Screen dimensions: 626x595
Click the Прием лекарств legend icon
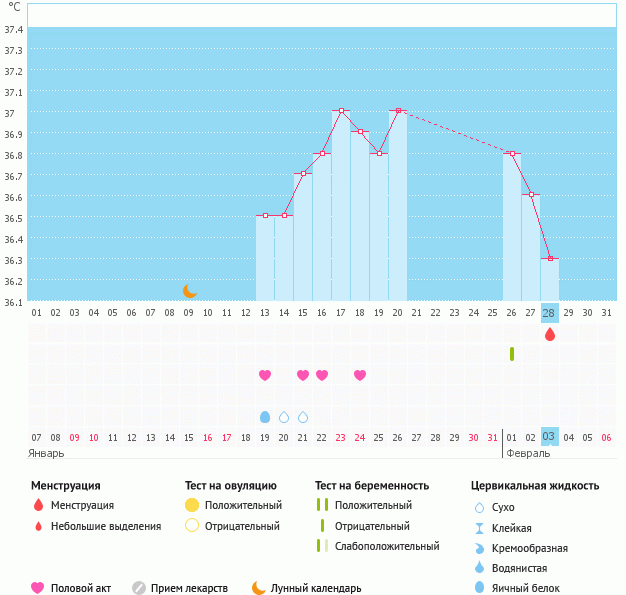click(x=139, y=588)
